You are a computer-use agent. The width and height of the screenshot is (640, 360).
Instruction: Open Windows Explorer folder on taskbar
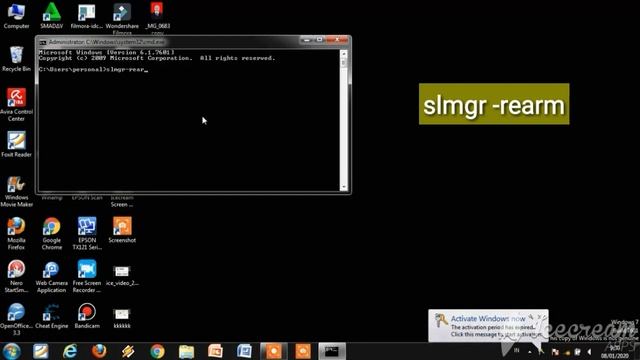pyautogui.click(x=186, y=351)
